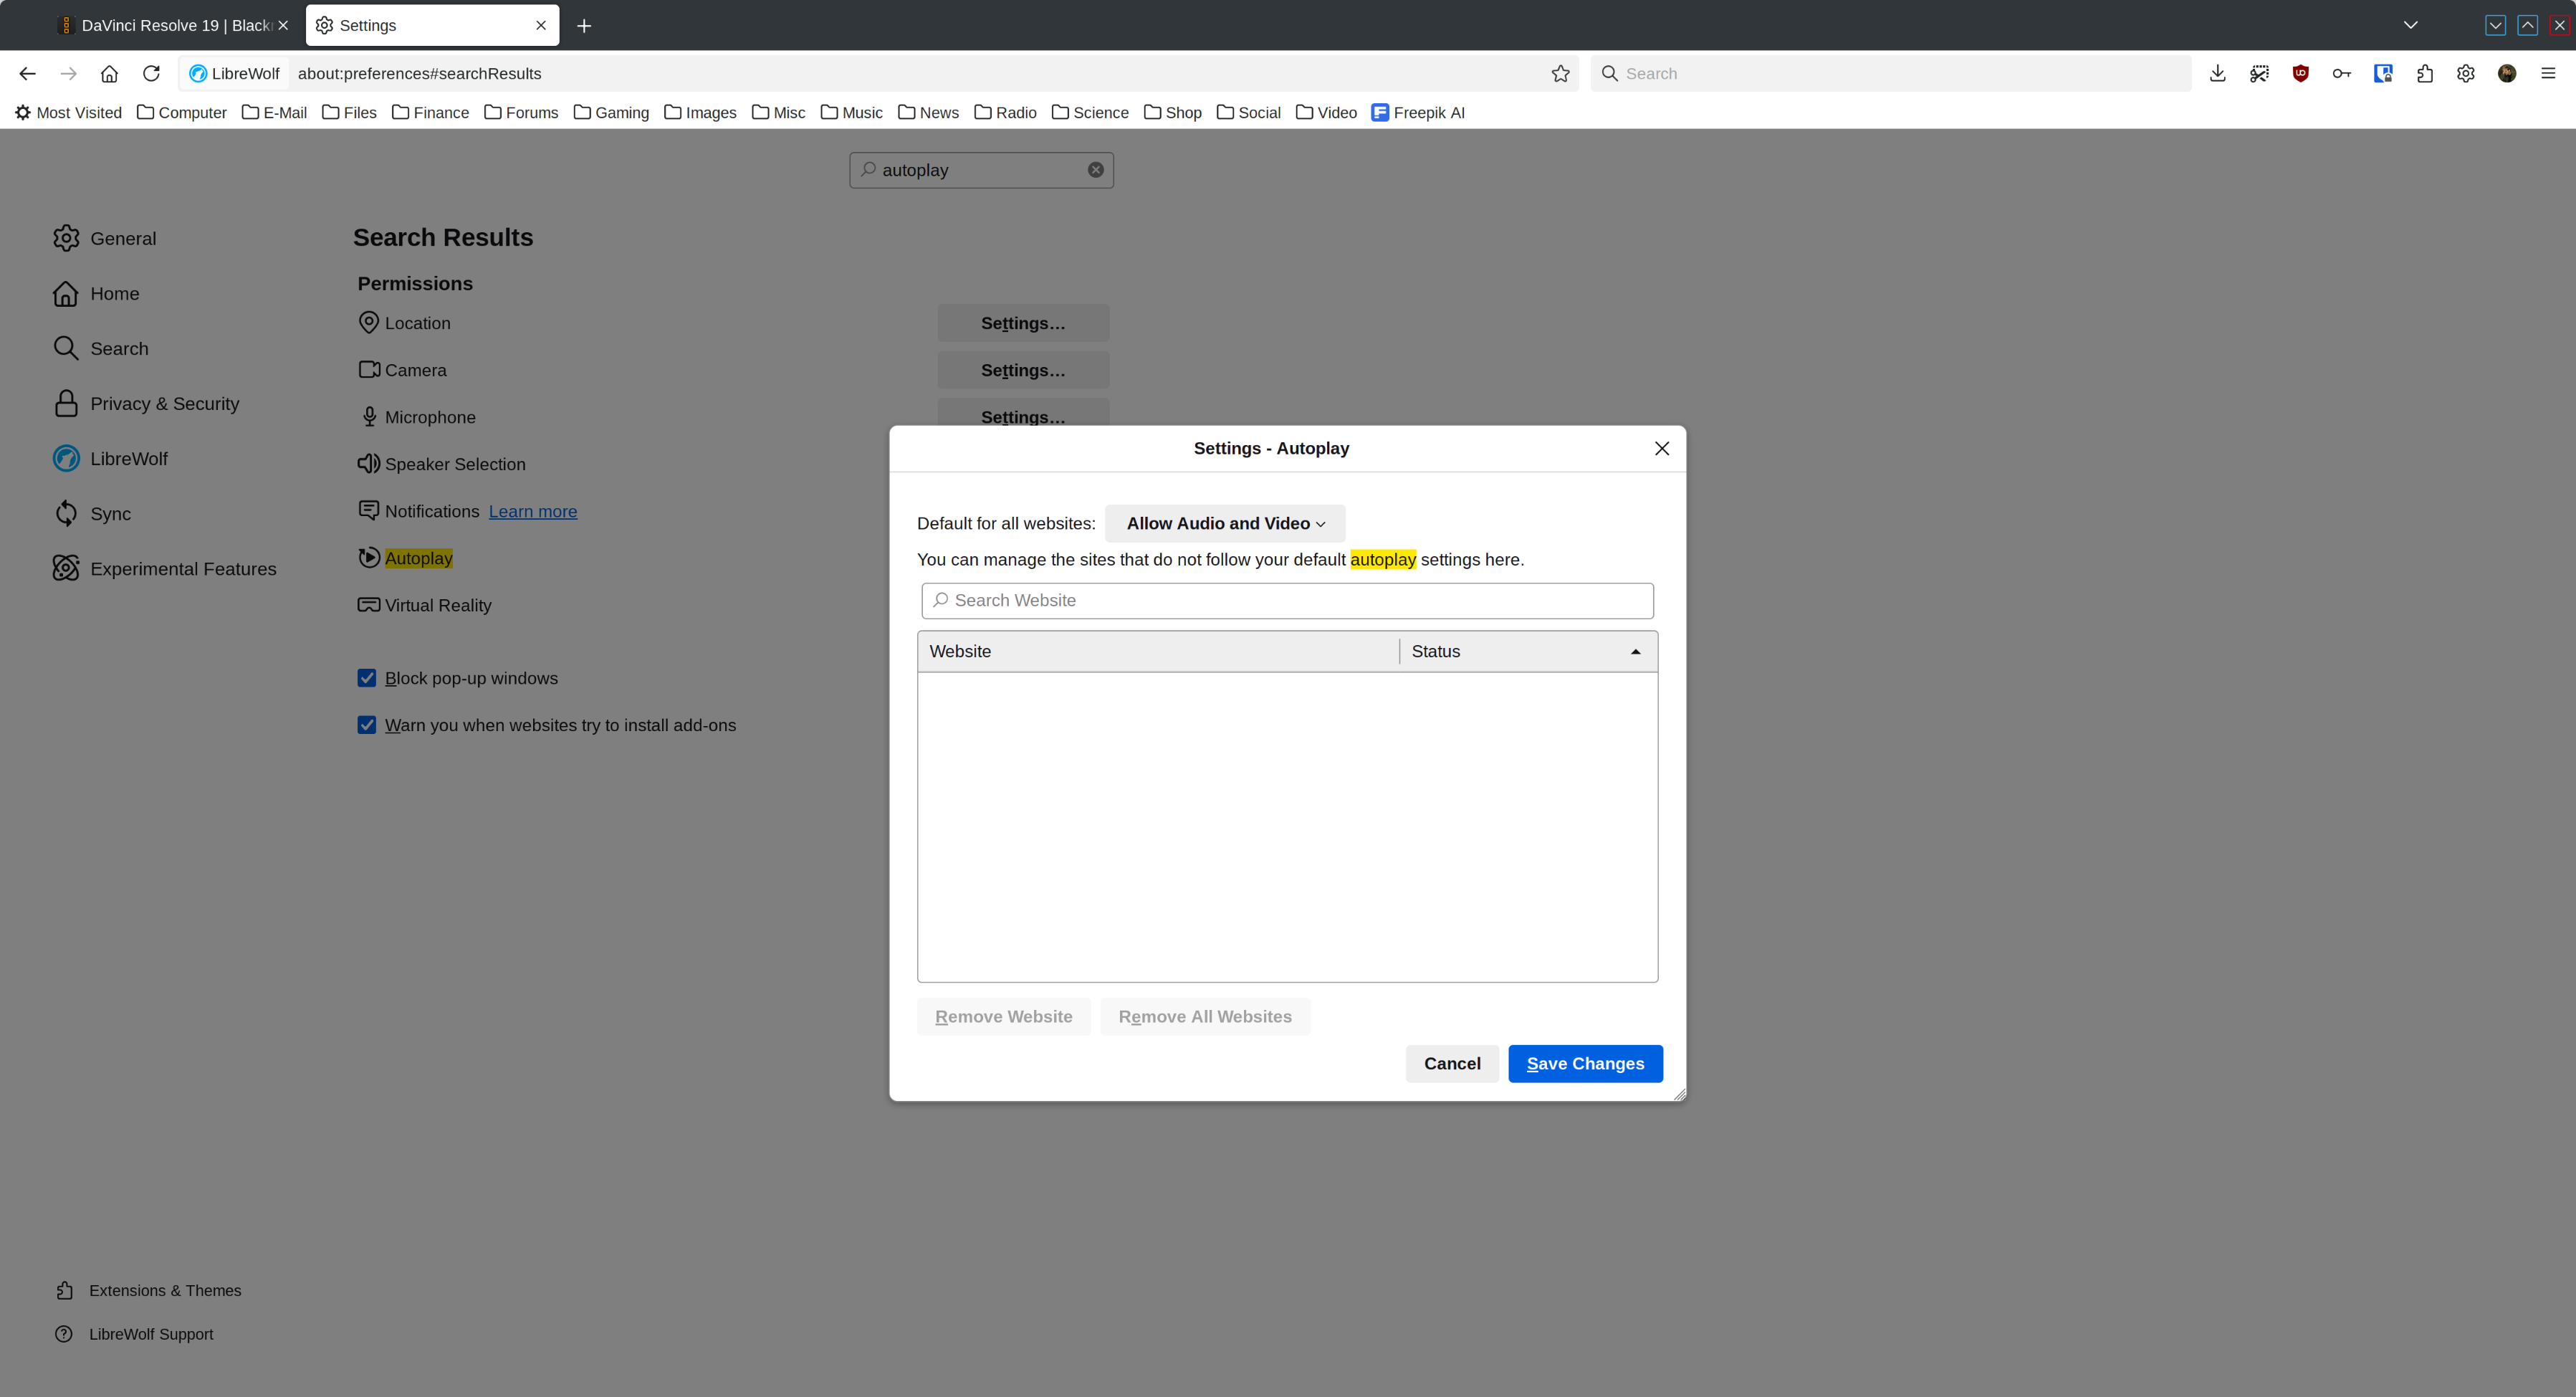Open Allow Audio and Video dropdown
The height and width of the screenshot is (1397, 2576).
tap(1224, 523)
